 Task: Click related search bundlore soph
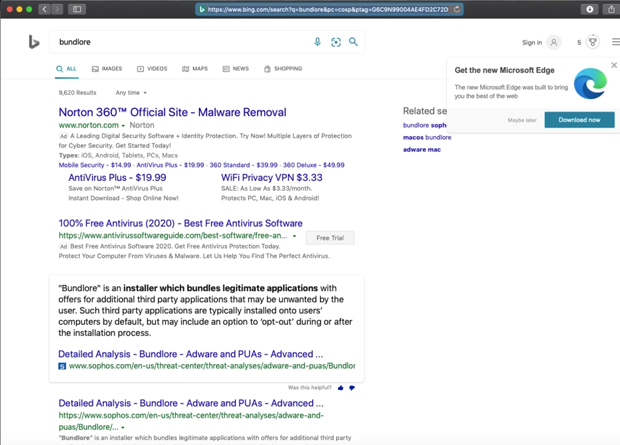pos(425,125)
